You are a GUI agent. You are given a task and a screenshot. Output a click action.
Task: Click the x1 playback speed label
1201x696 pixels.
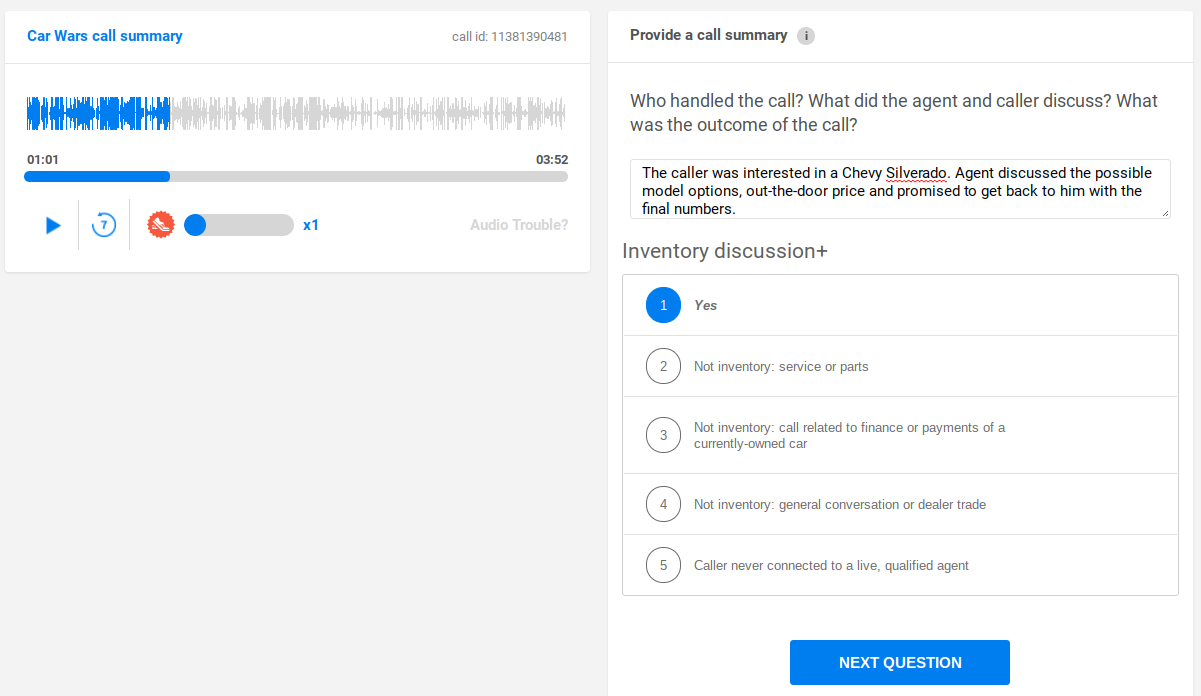[x=311, y=225]
